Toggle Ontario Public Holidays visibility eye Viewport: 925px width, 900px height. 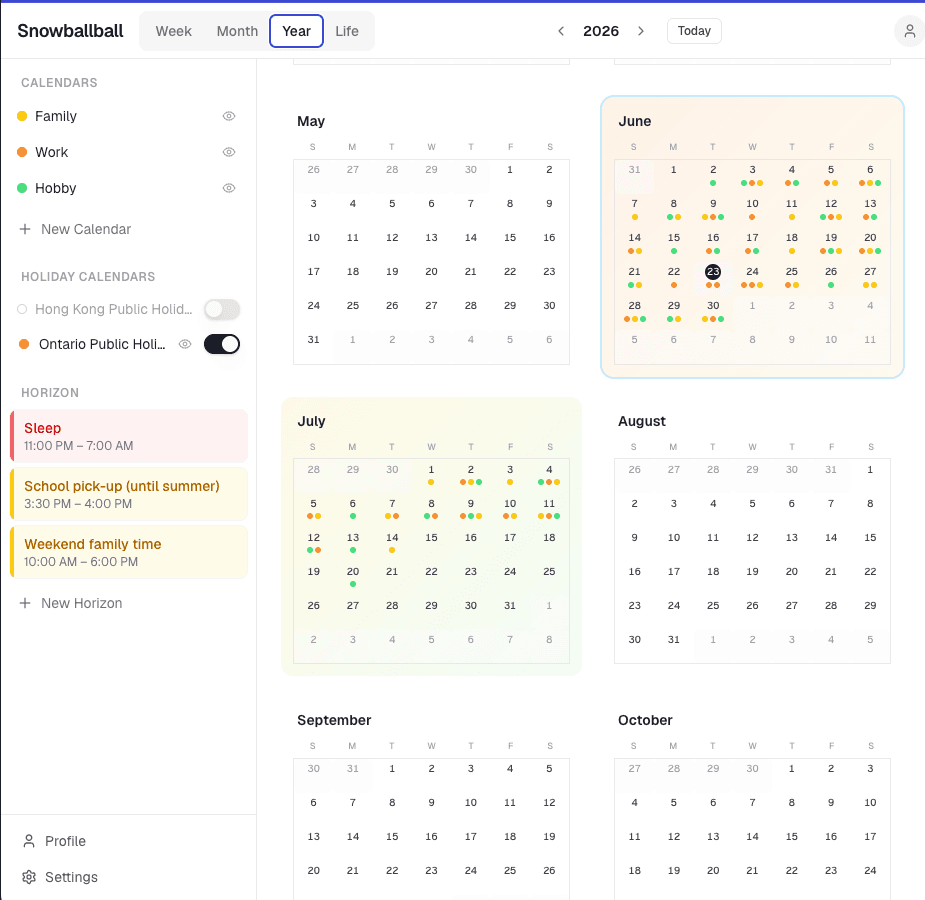click(185, 344)
